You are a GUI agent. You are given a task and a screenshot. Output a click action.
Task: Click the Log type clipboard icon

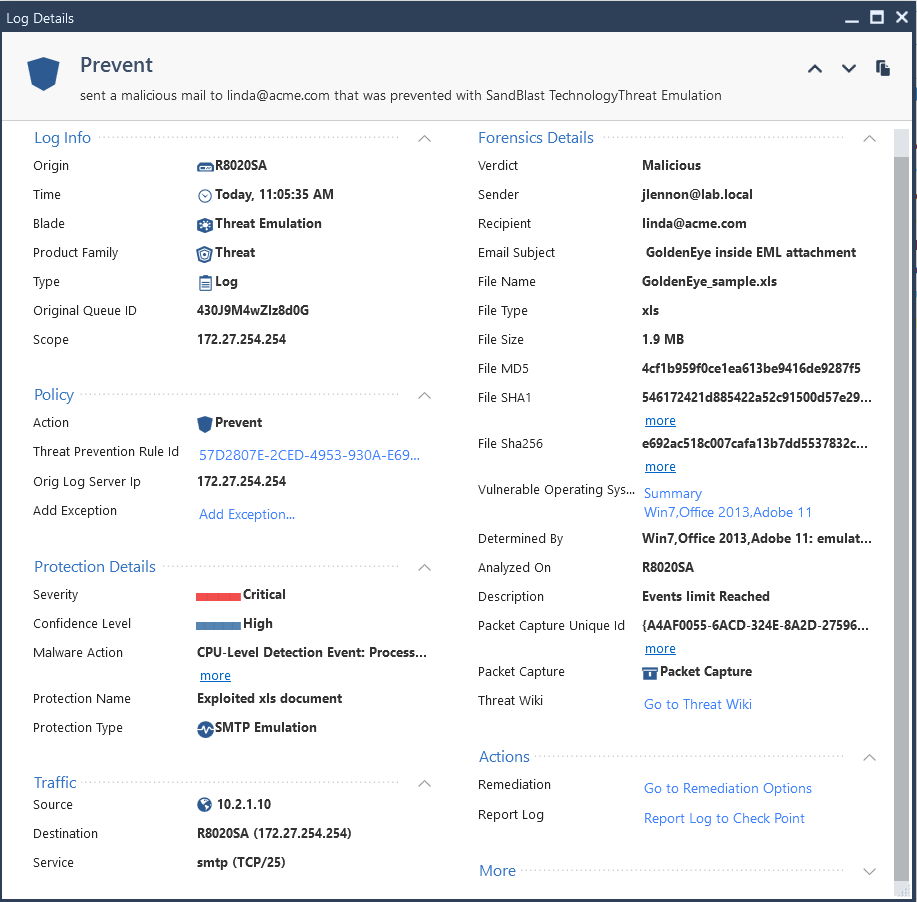click(x=205, y=283)
